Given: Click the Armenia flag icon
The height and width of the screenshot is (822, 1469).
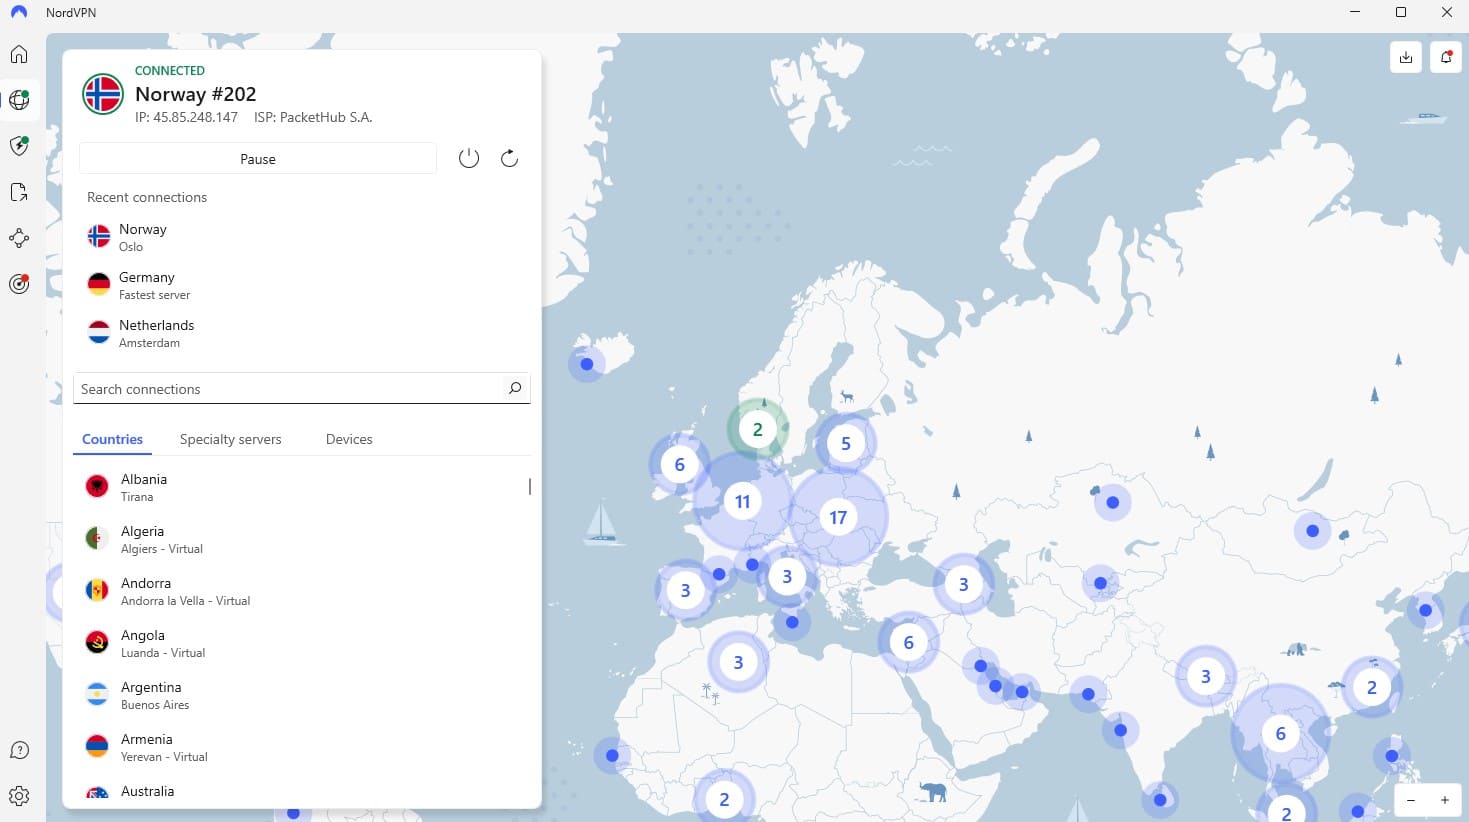Looking at the screenshot, I should click(97, 746).
